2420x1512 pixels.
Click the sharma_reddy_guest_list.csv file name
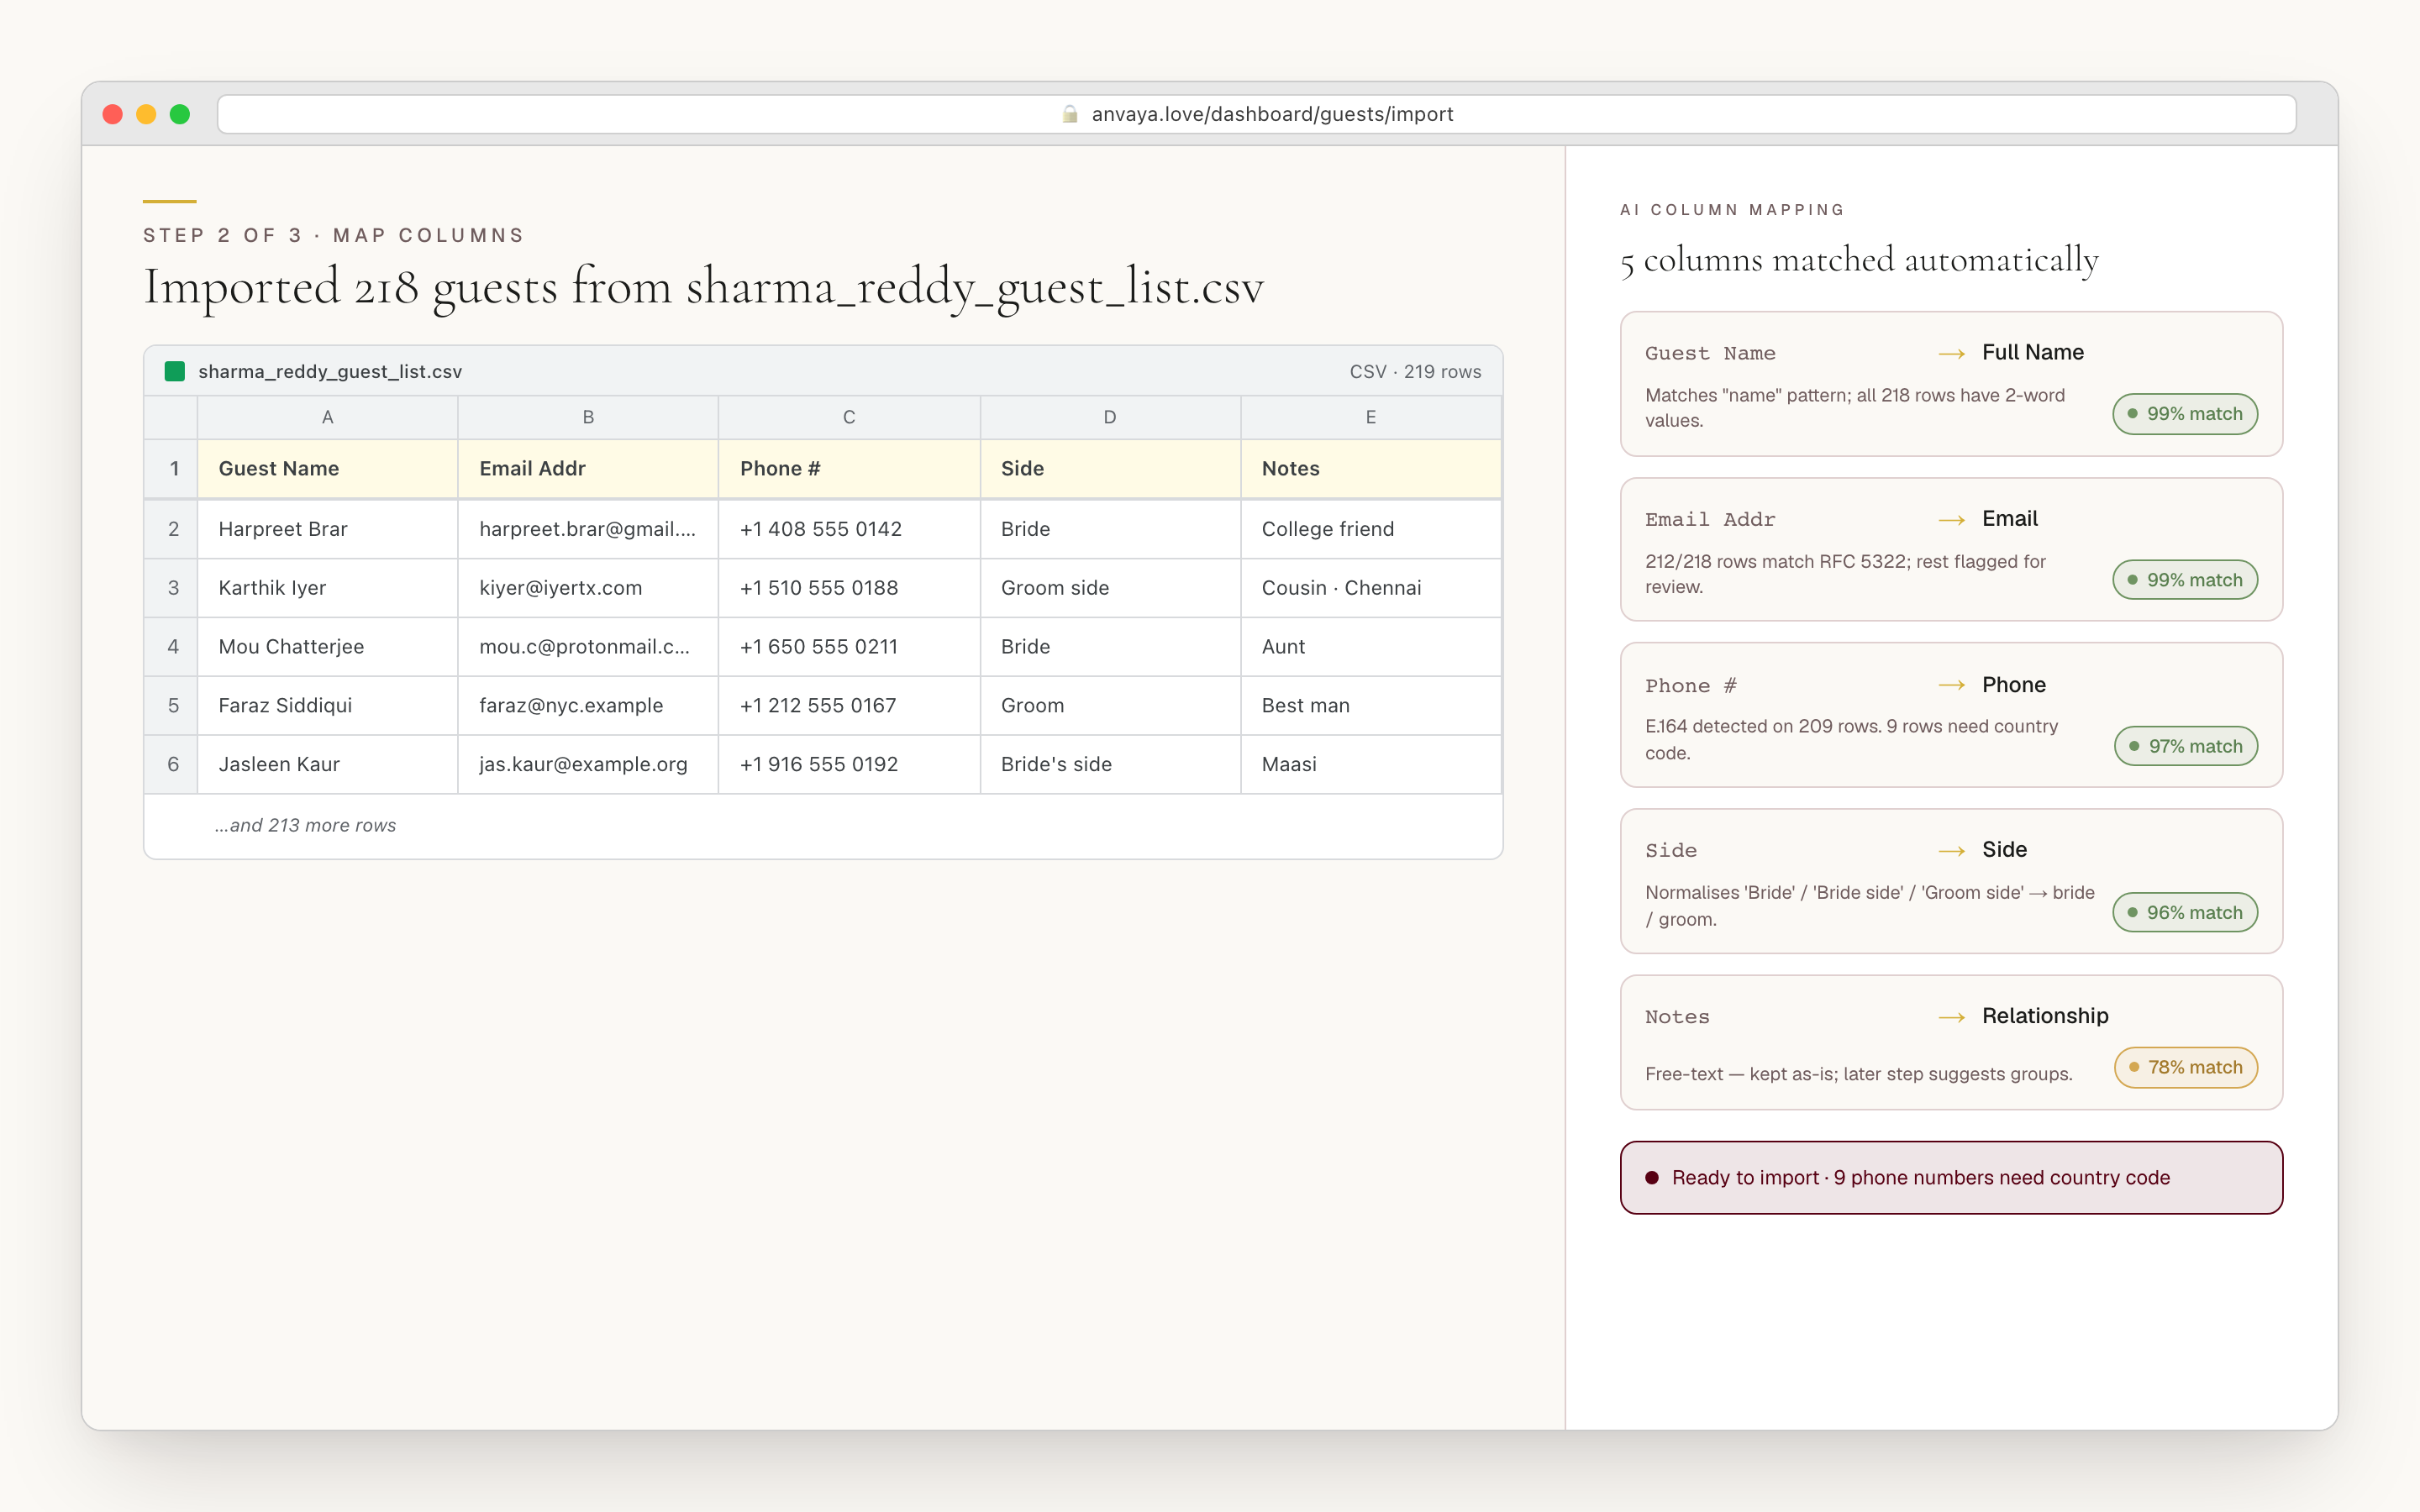330,372
